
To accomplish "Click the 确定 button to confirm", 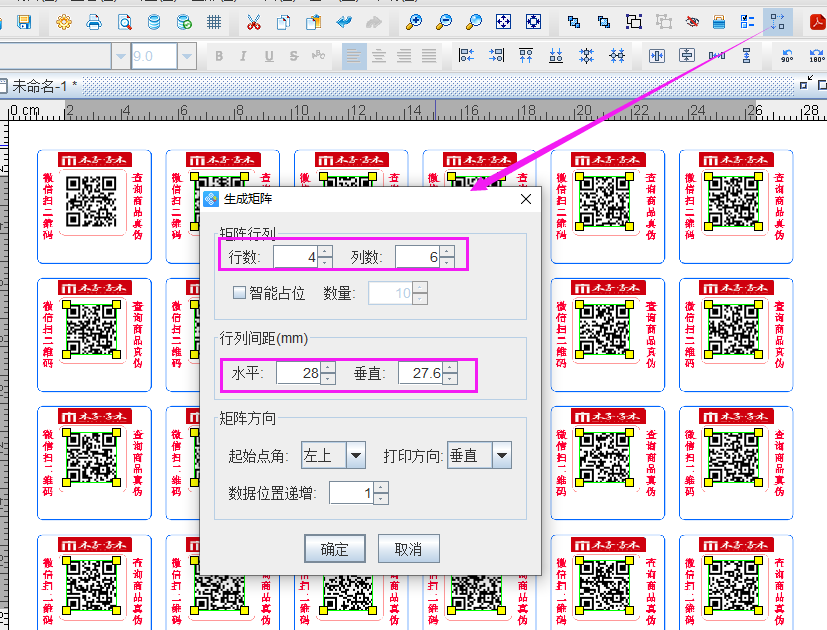I will pos(334,548).
